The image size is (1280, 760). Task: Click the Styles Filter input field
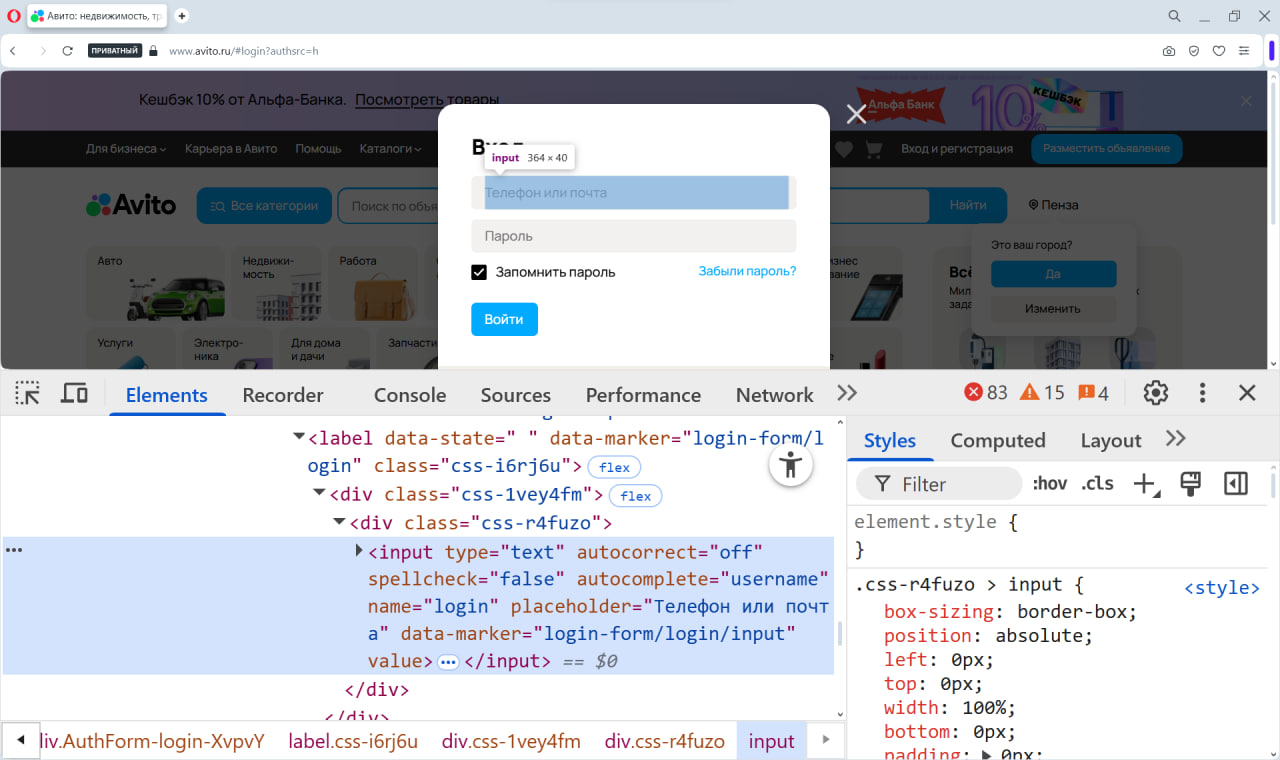[x=939, y=484]
